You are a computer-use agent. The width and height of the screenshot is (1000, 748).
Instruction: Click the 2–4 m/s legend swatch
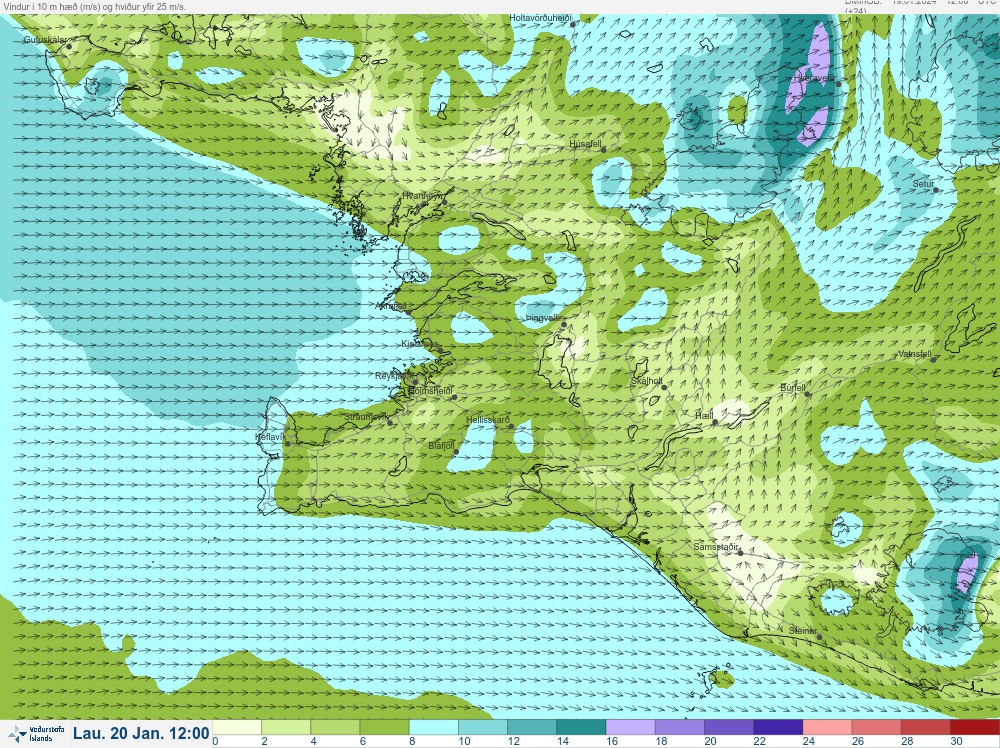coord(286,728)
